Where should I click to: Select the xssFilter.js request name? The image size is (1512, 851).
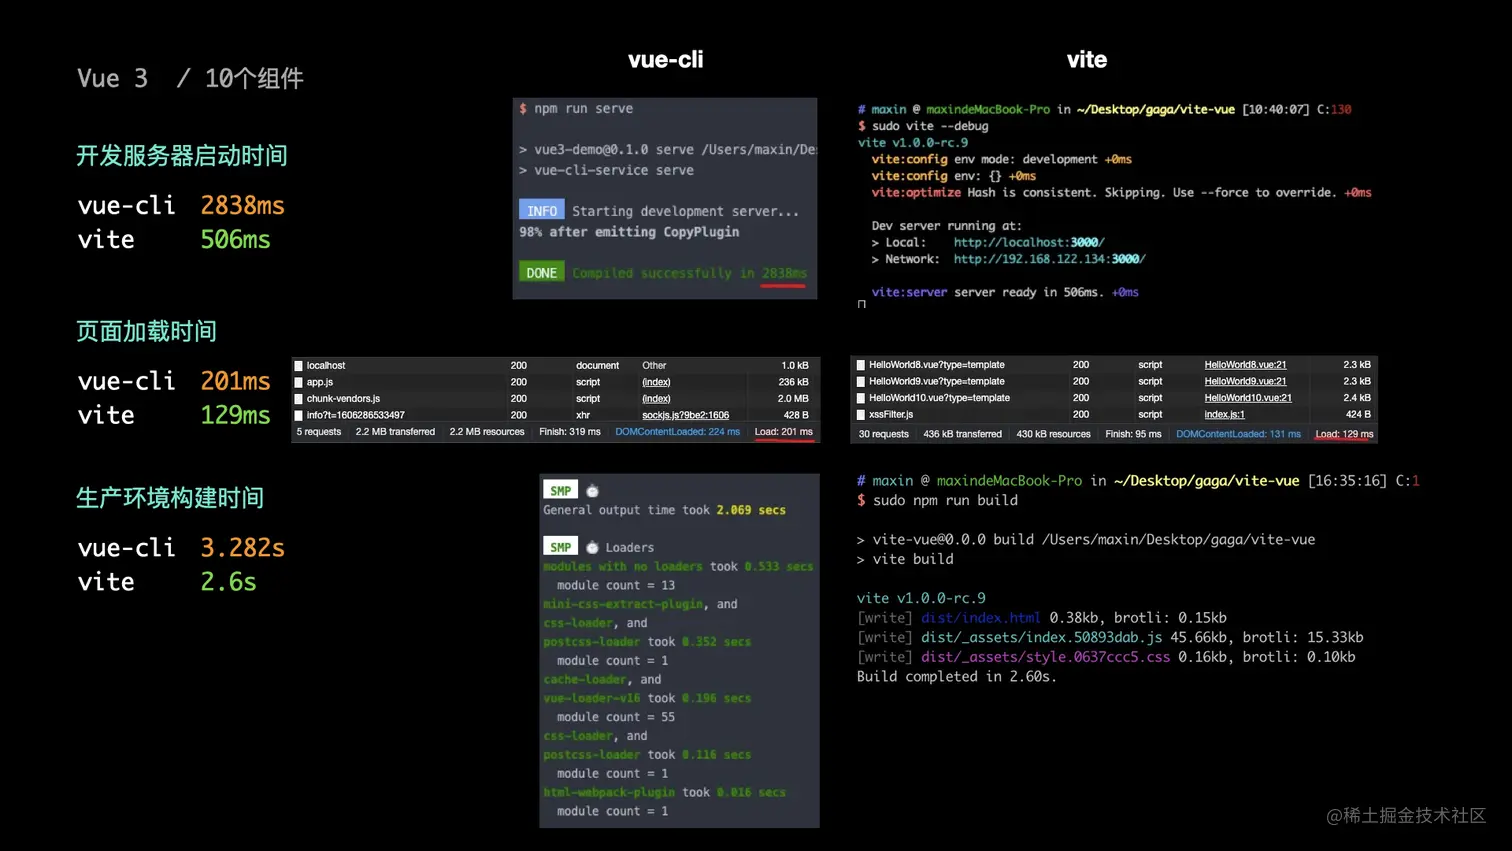(891, 414)
